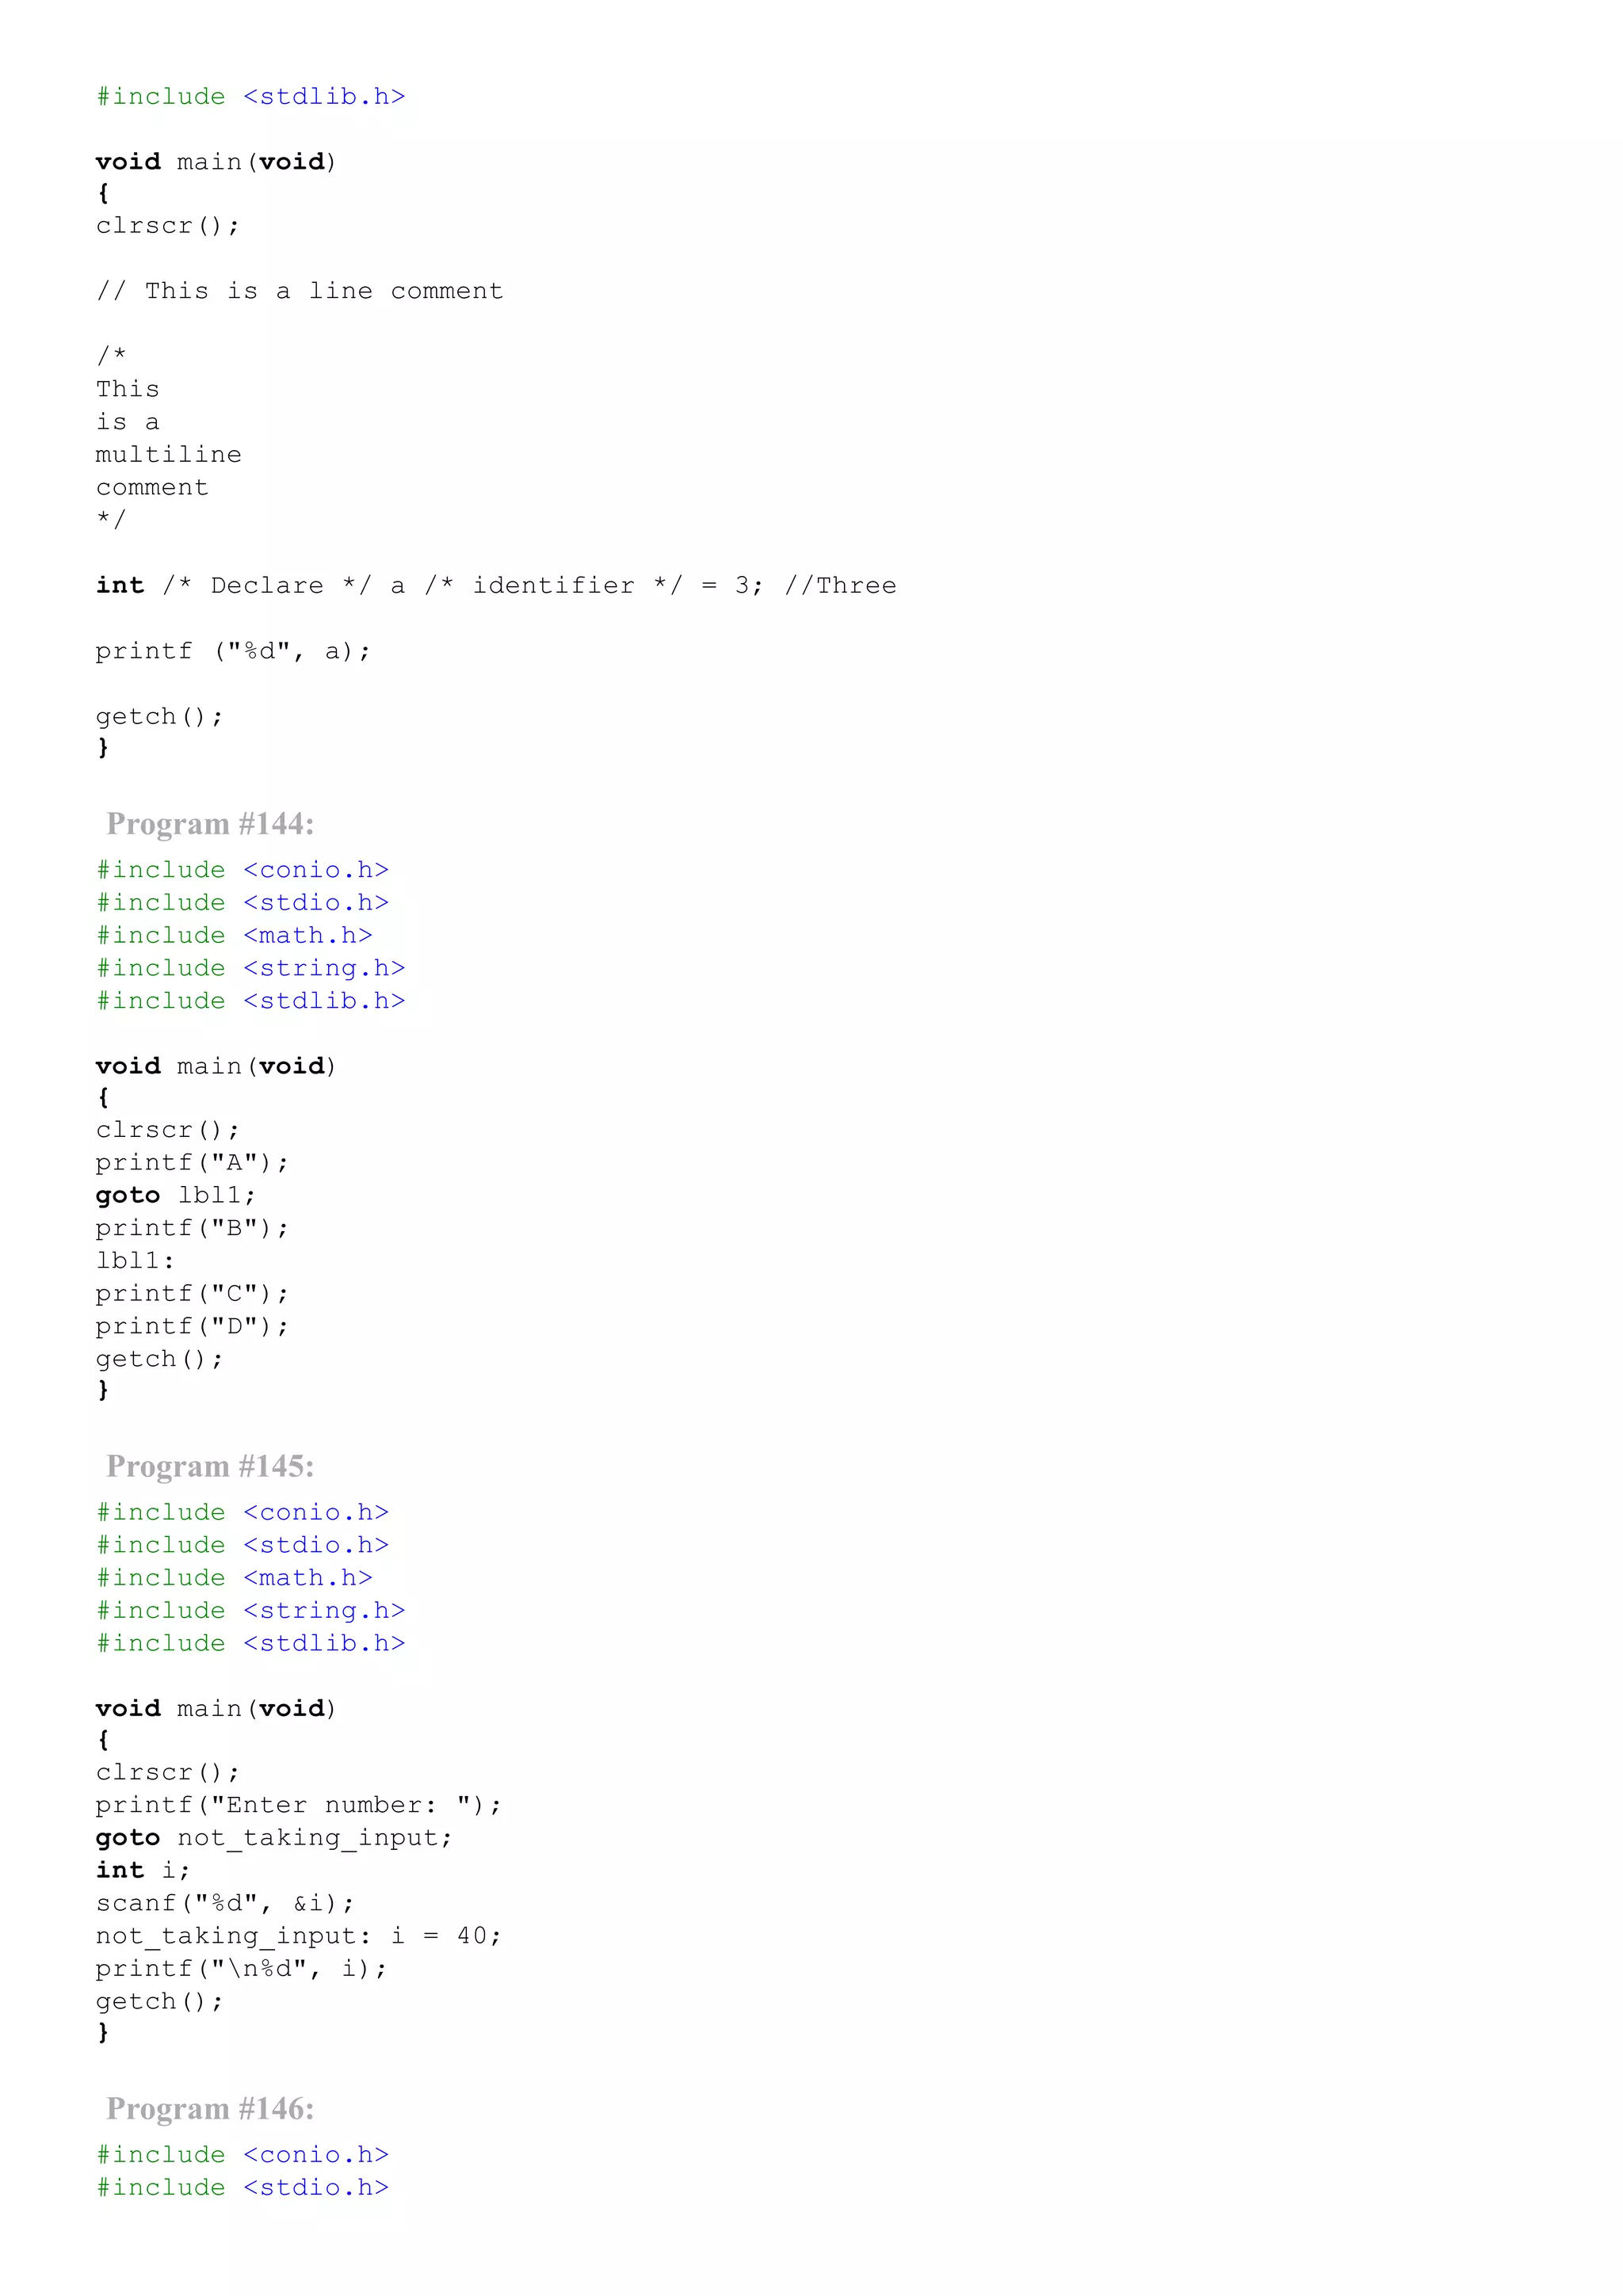Click #include <stdlib.h> under Program #145

click(251, 1643)
